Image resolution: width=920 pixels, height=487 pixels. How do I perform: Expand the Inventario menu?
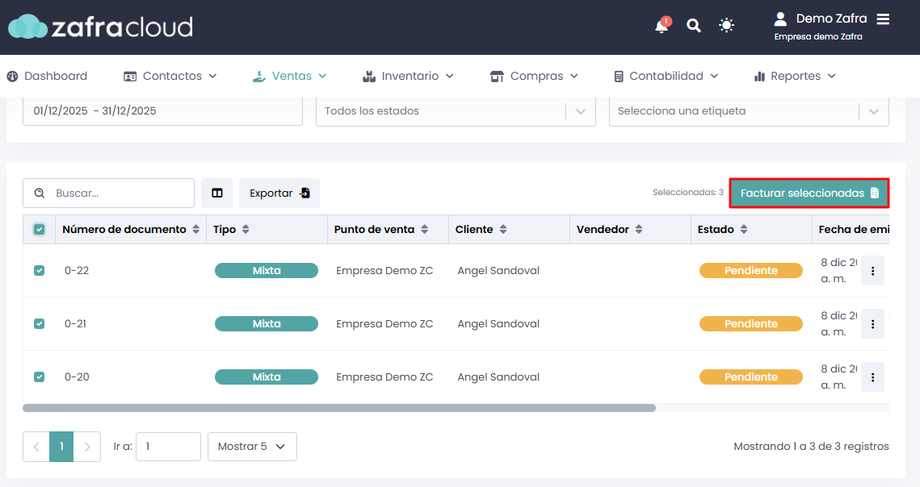408,76
